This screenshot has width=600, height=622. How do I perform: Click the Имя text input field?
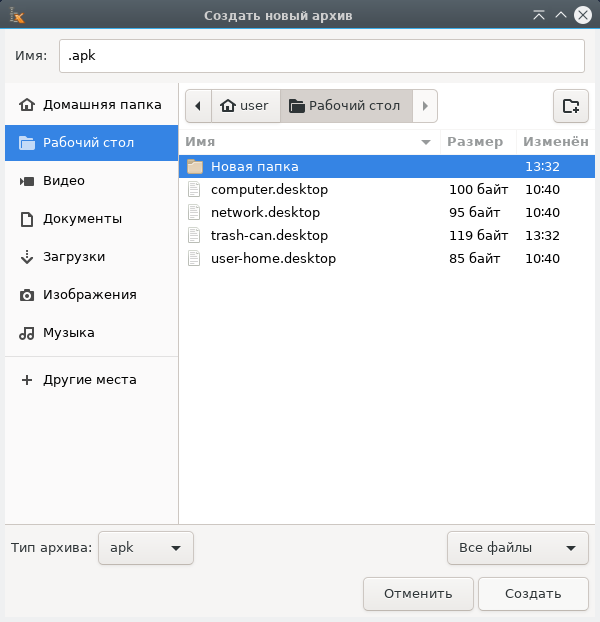[320, 57]
